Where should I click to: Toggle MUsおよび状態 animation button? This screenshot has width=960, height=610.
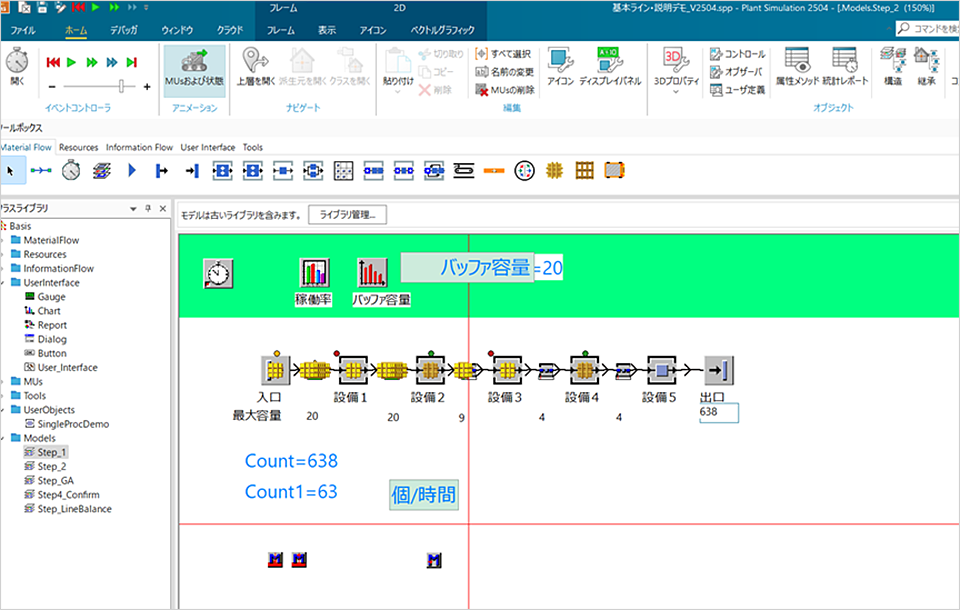(x=194, y=66)
